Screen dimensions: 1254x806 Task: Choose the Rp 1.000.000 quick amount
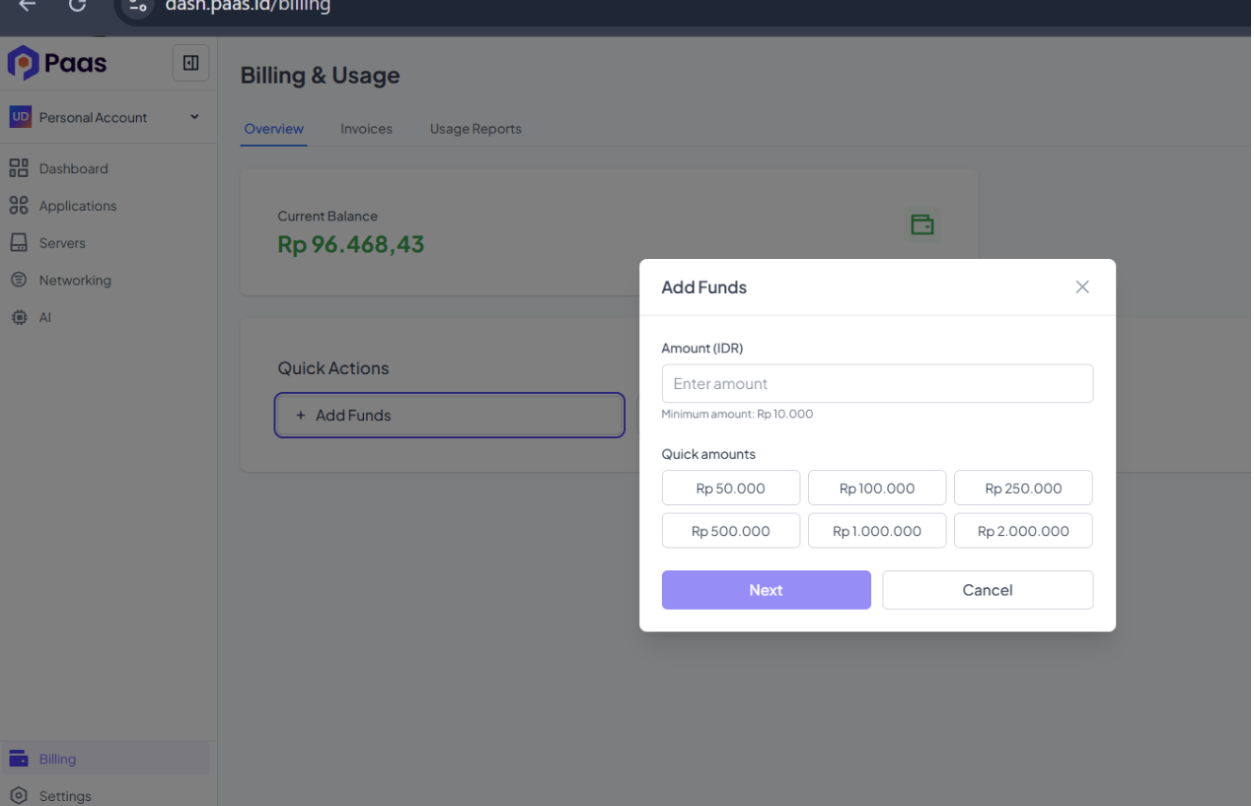(x=877, y=531)
